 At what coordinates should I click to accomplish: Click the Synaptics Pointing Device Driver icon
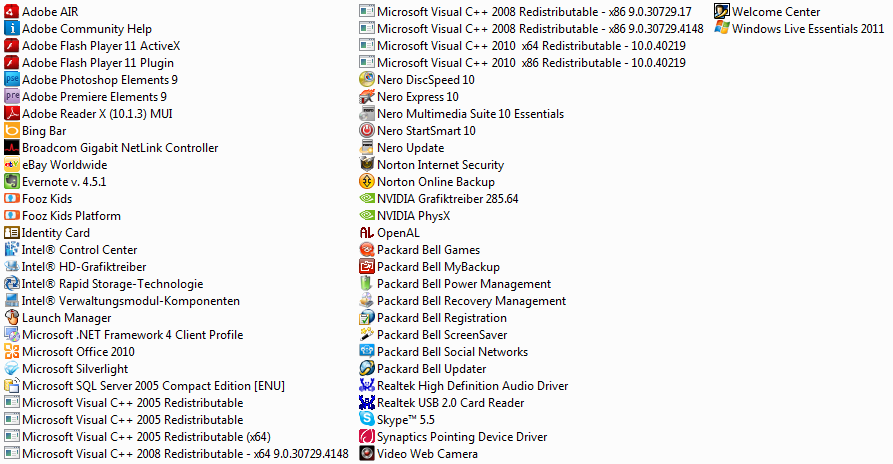(x=367, y=437)
